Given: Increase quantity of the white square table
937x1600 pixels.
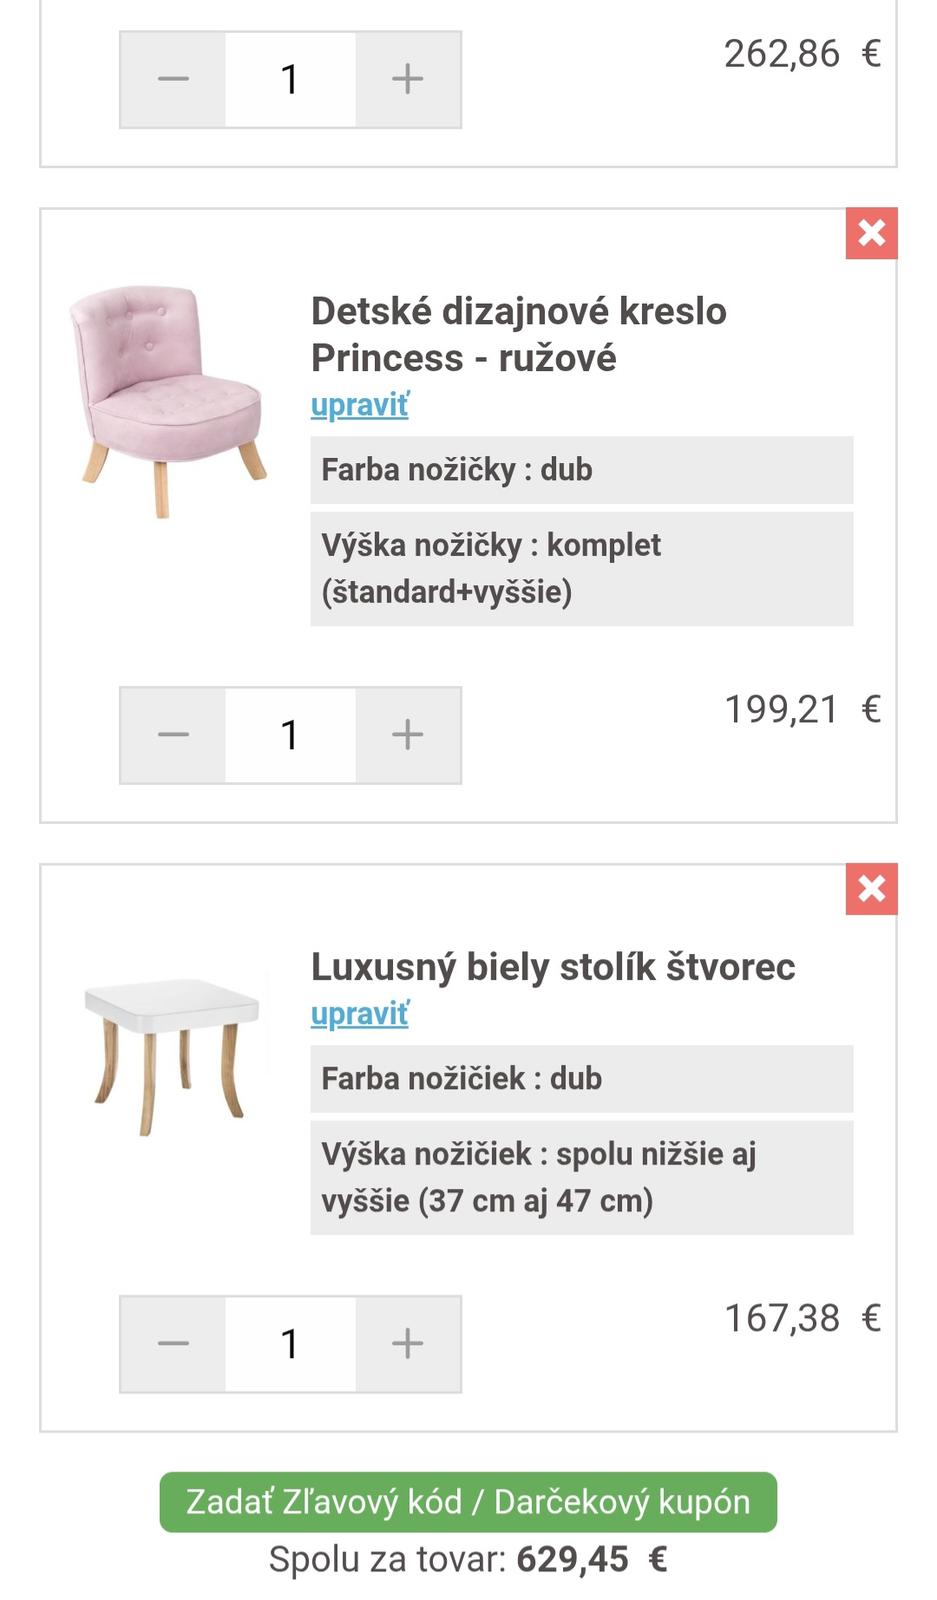Looking at the screenshot, I should (x=408, y=1343).
